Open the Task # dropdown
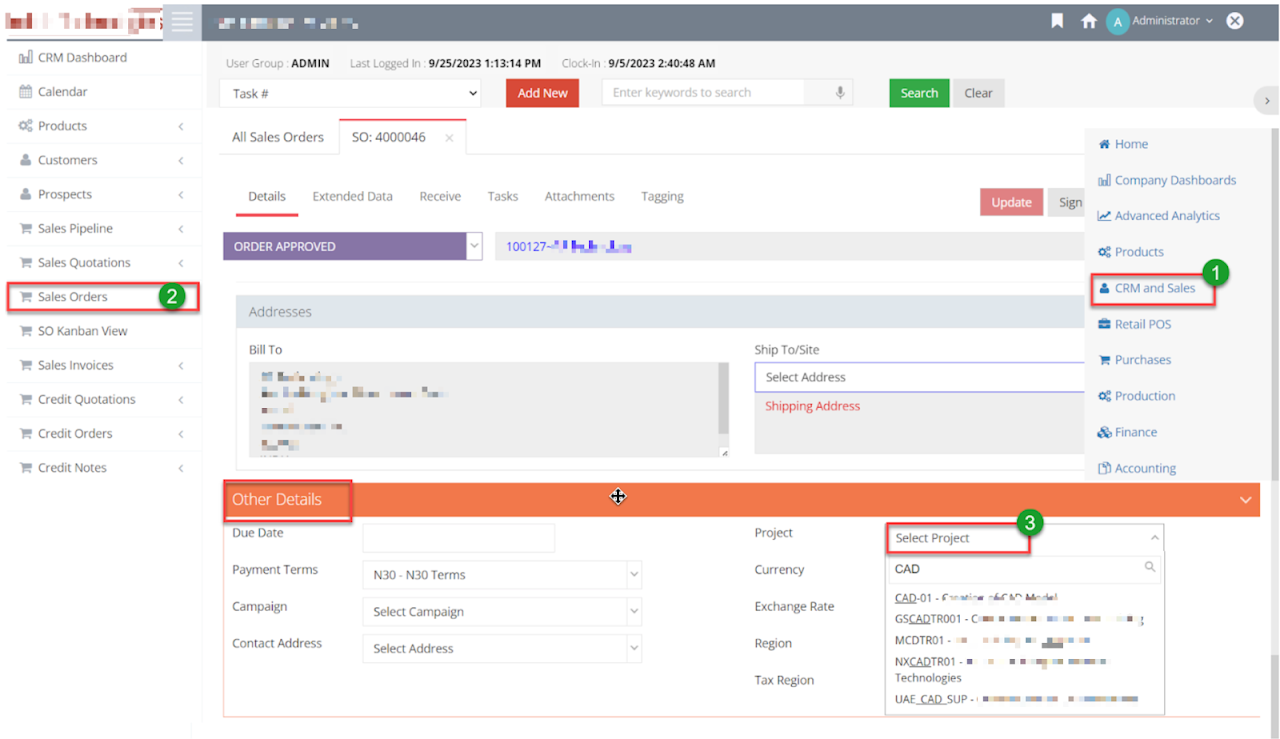Screen dimensions: 1280x739 (350, 93)
